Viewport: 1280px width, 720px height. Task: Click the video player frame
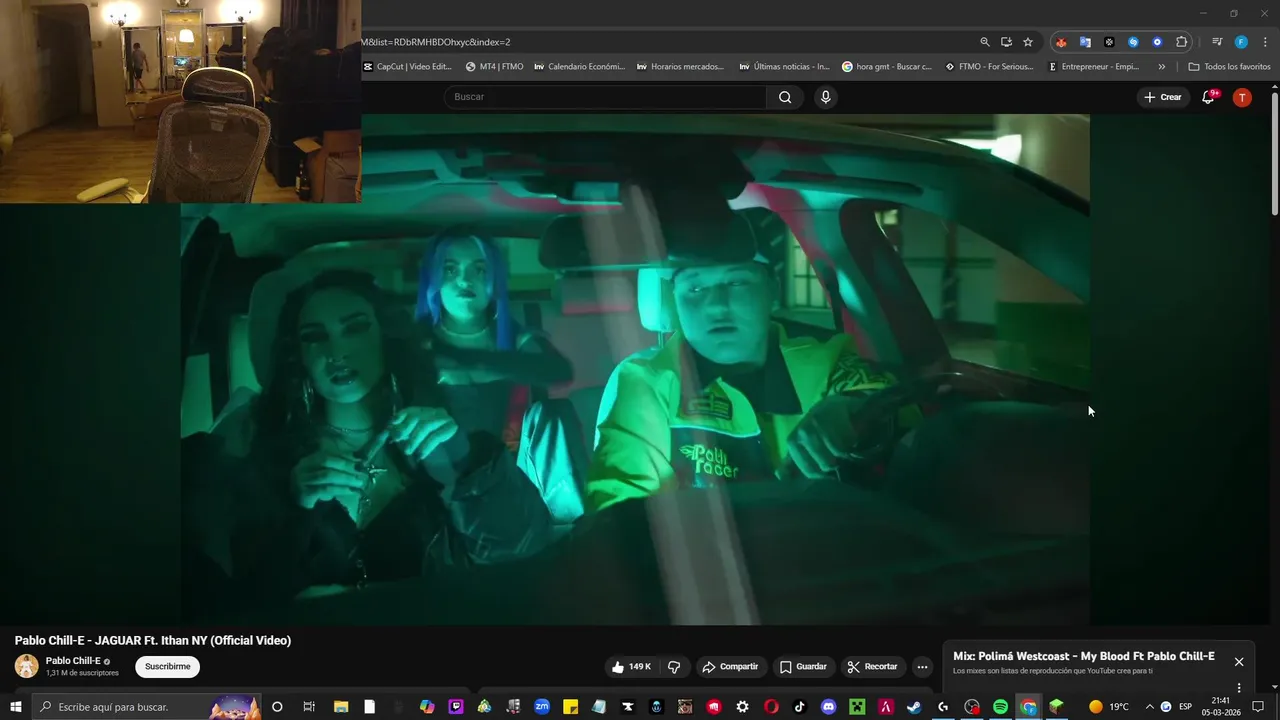tap(635, 369)
